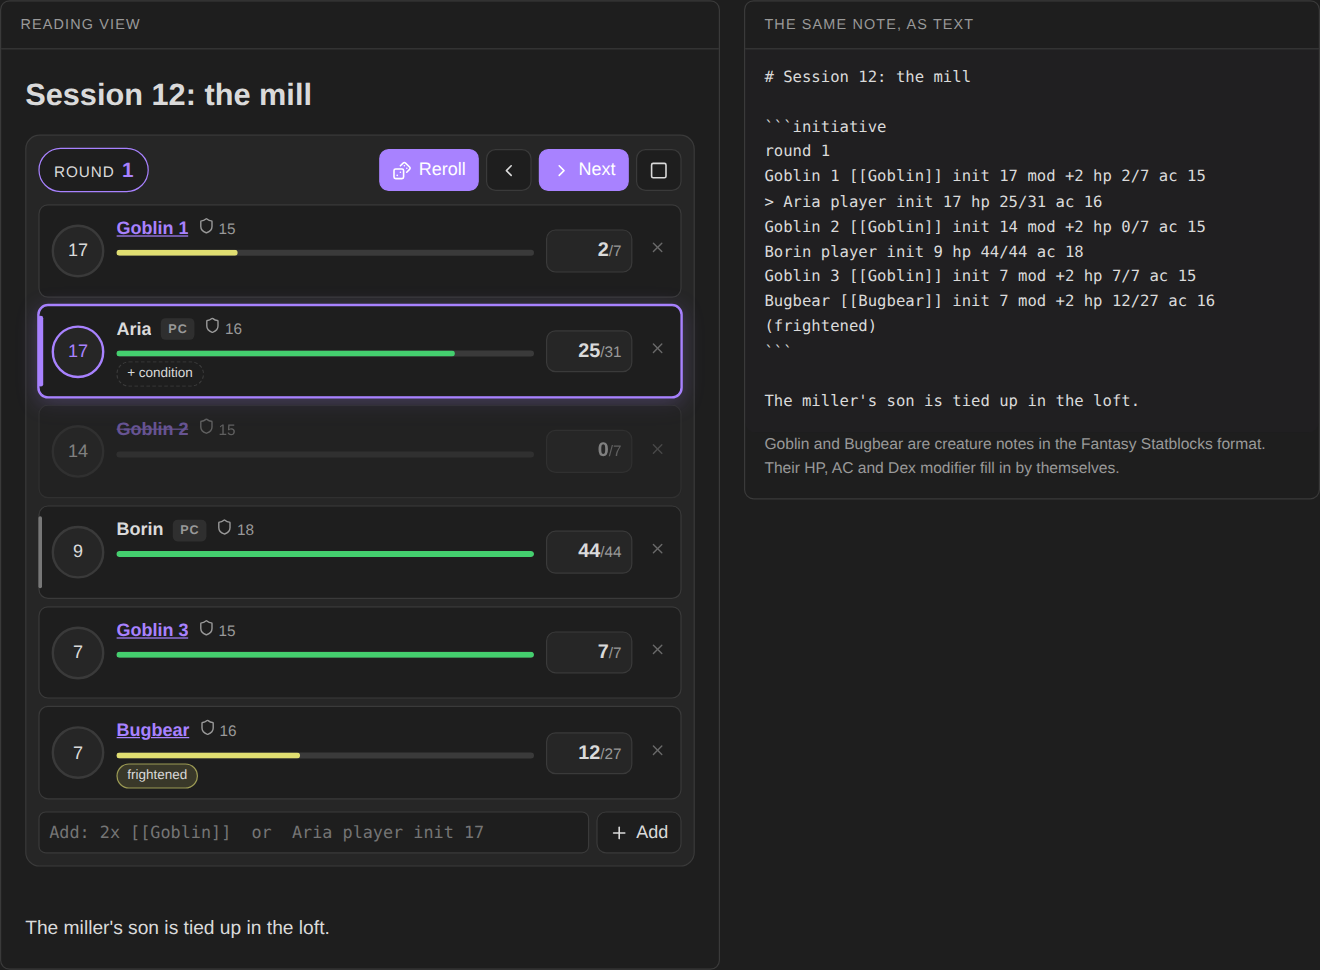Image resolution: width=1320 pixels, height=970 pixels.
Task: Edit Goblin 1 HP value 2/7
Action: pyautogui.click(x=589, y=250)
